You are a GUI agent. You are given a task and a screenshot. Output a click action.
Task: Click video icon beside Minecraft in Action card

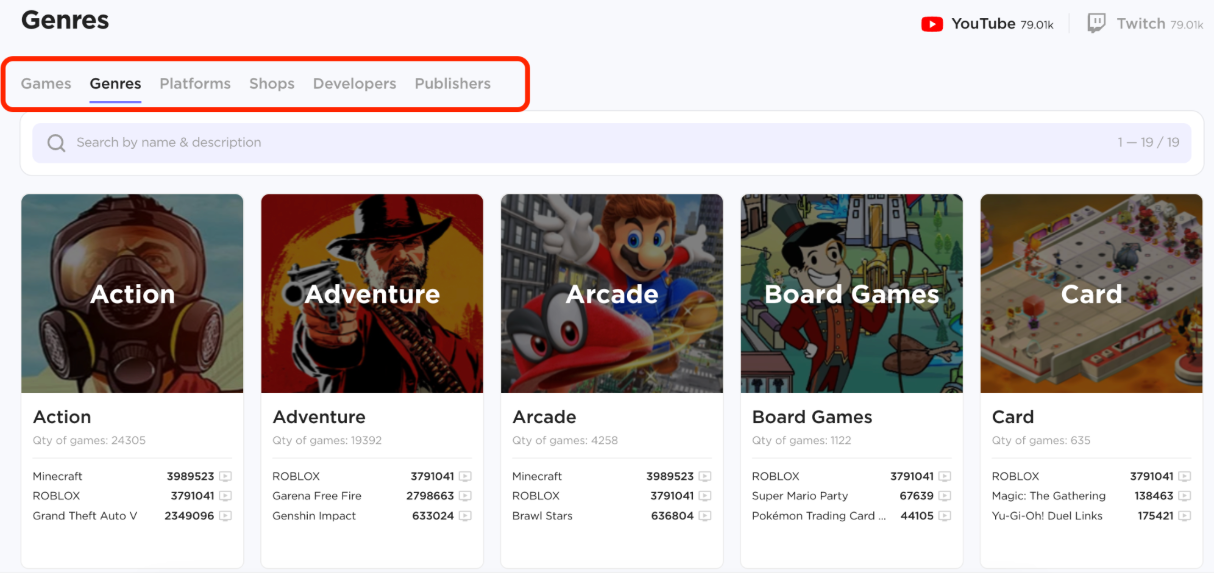(225, 477)
